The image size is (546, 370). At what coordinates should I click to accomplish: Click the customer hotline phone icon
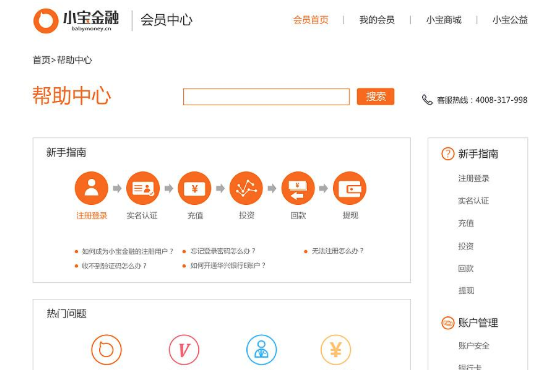tap(427, 100)
